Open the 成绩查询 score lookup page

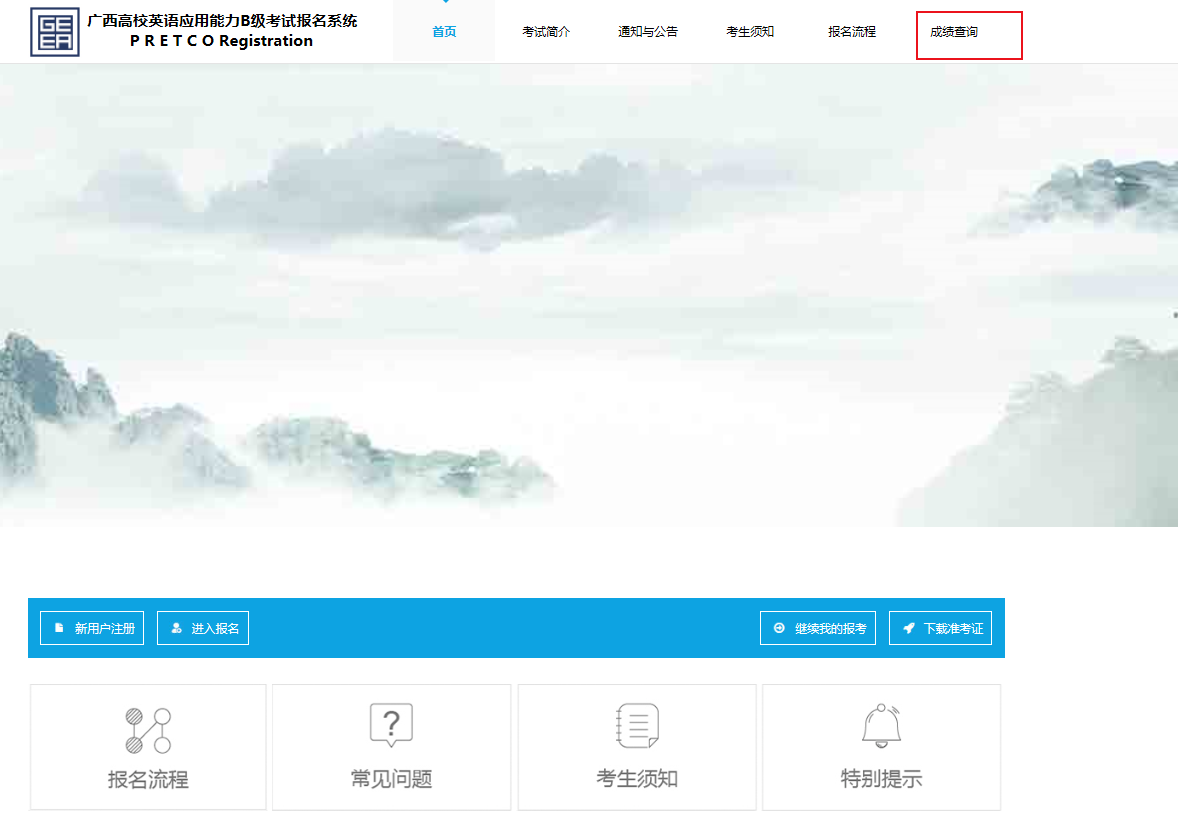click(x=954, y=32)
